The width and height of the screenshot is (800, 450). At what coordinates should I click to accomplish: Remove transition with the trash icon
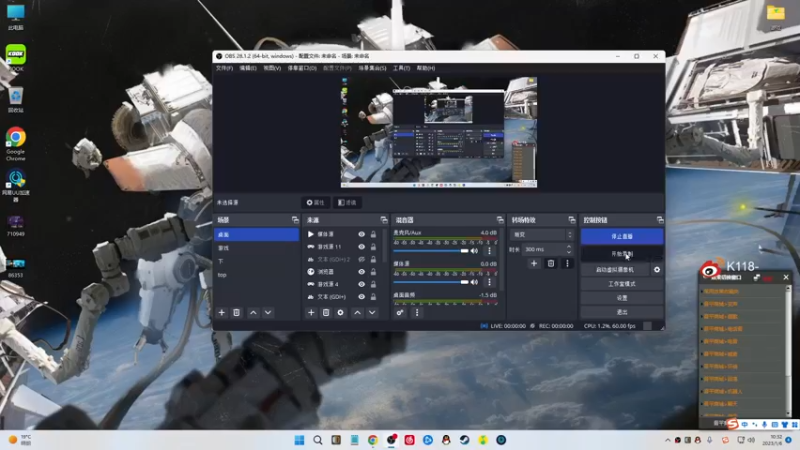coord(551,263)
